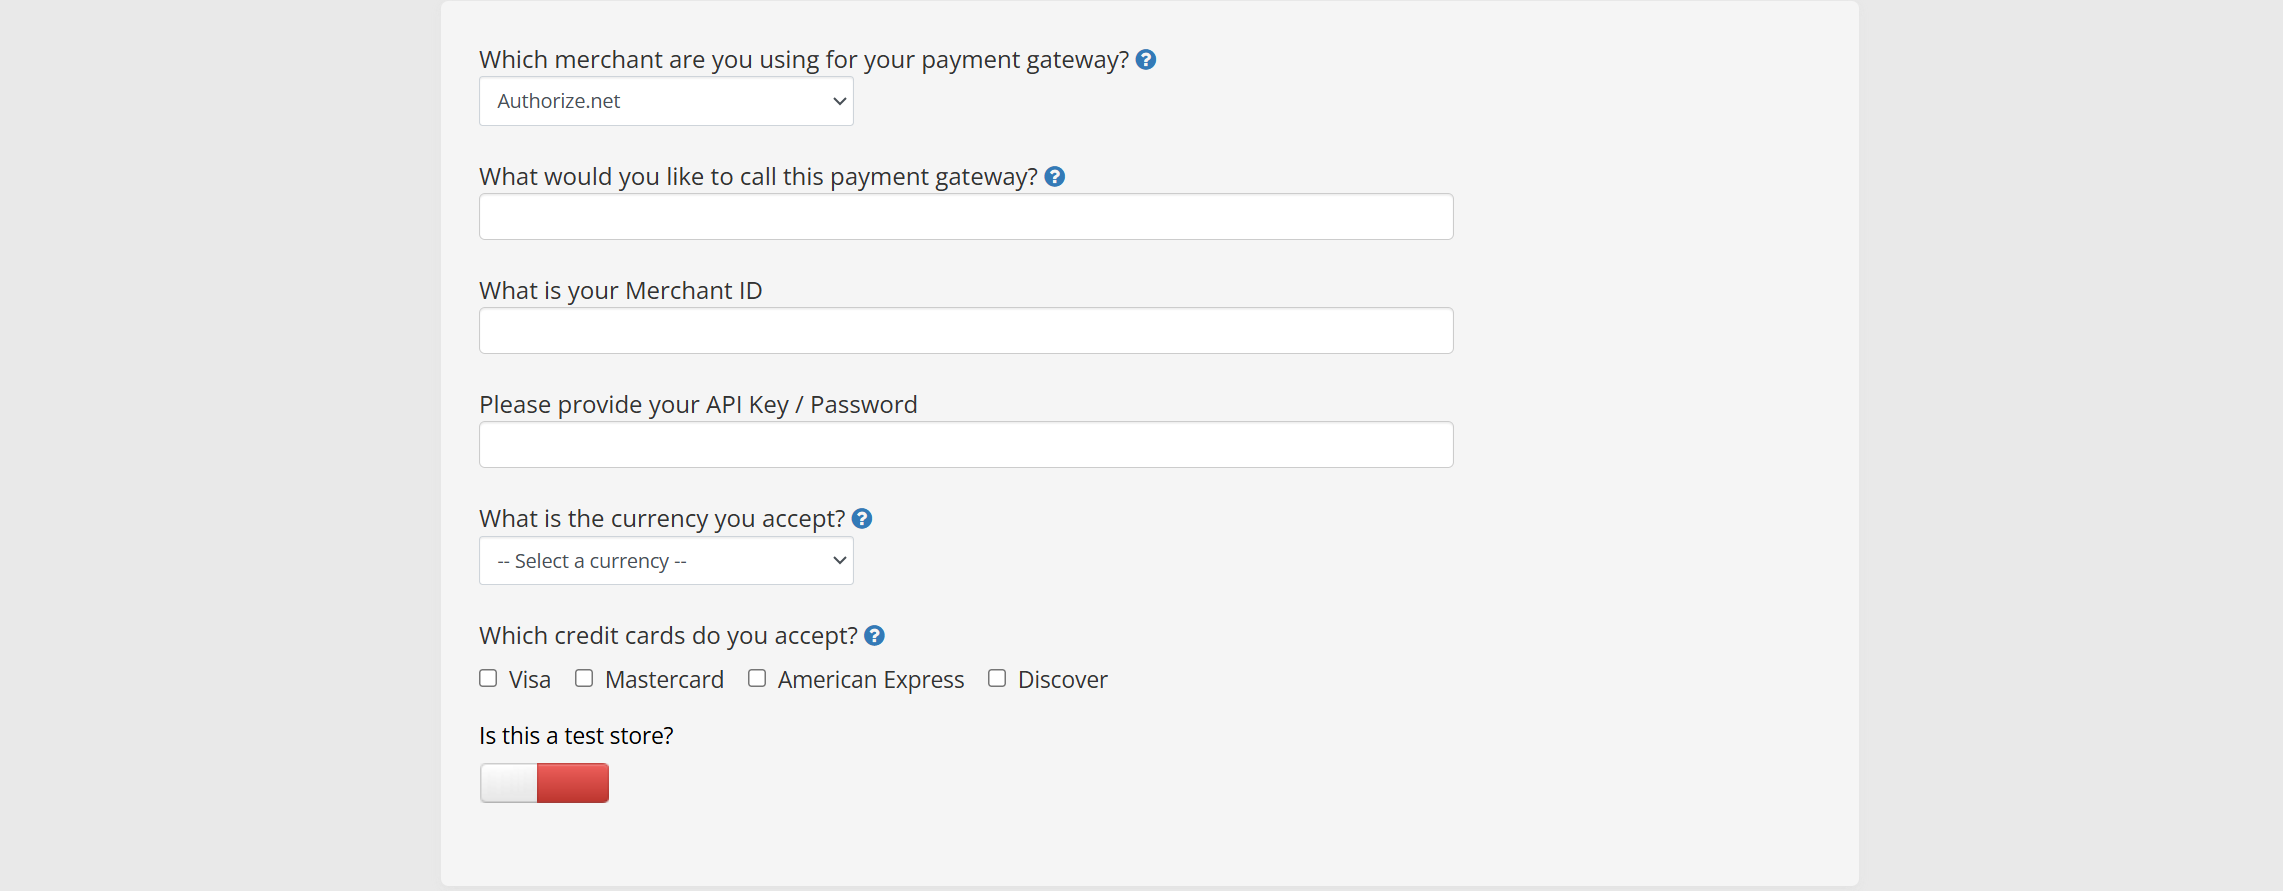Image resolution: width=2283 pixels, height=891 pixels.
Task: Click the payment gateway name input field
Action: (966, 217)
